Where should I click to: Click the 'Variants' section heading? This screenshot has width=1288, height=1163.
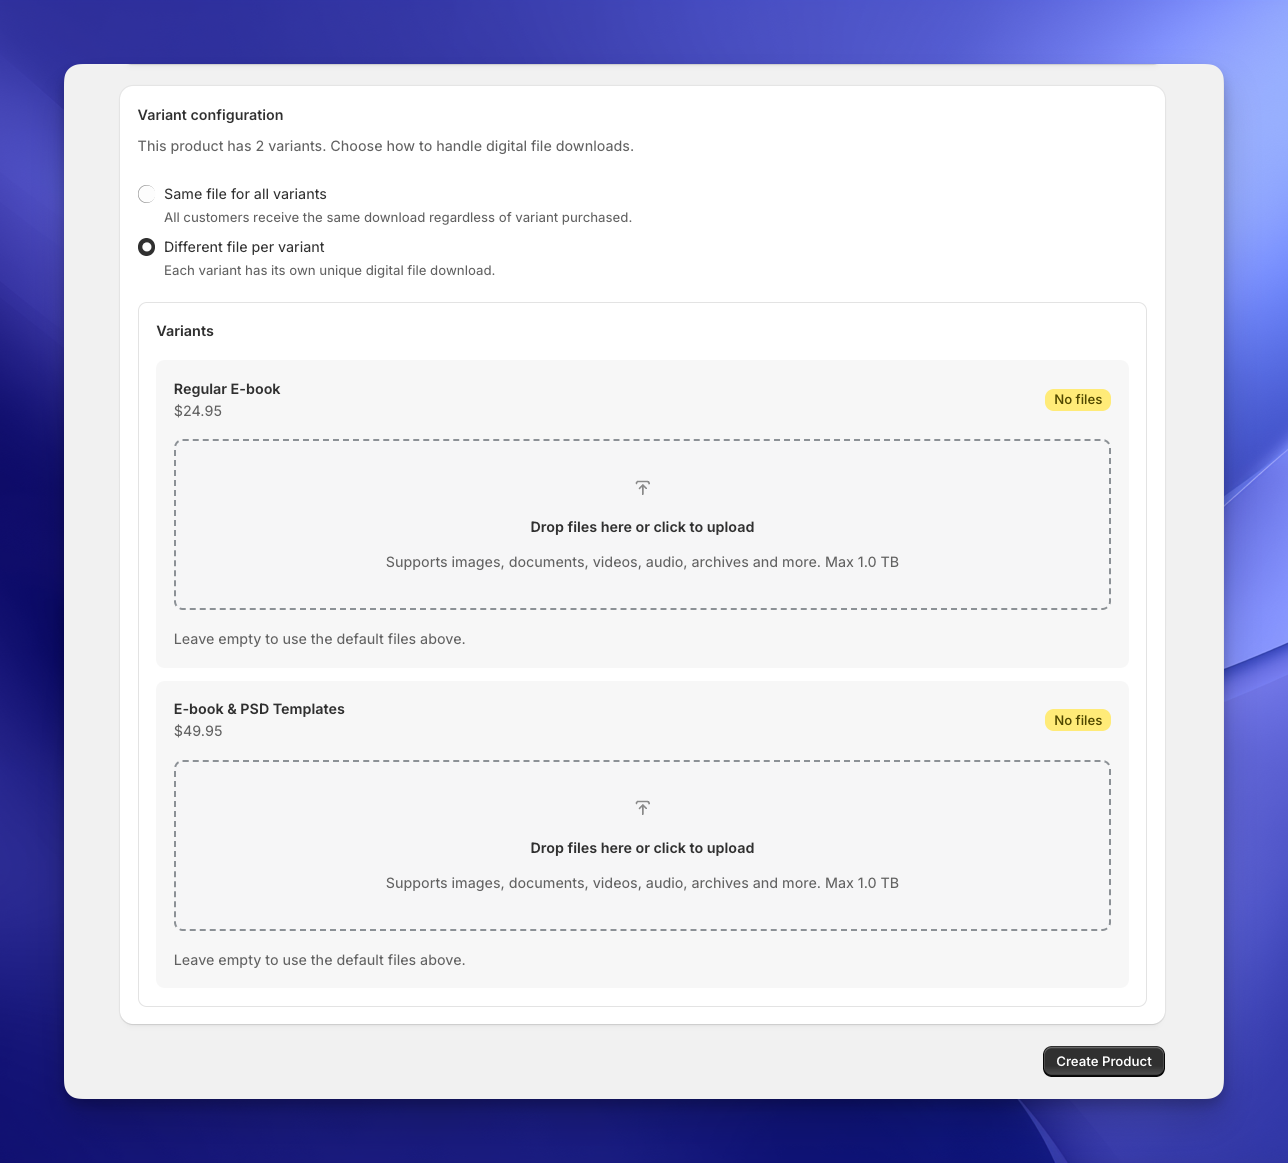185,331
